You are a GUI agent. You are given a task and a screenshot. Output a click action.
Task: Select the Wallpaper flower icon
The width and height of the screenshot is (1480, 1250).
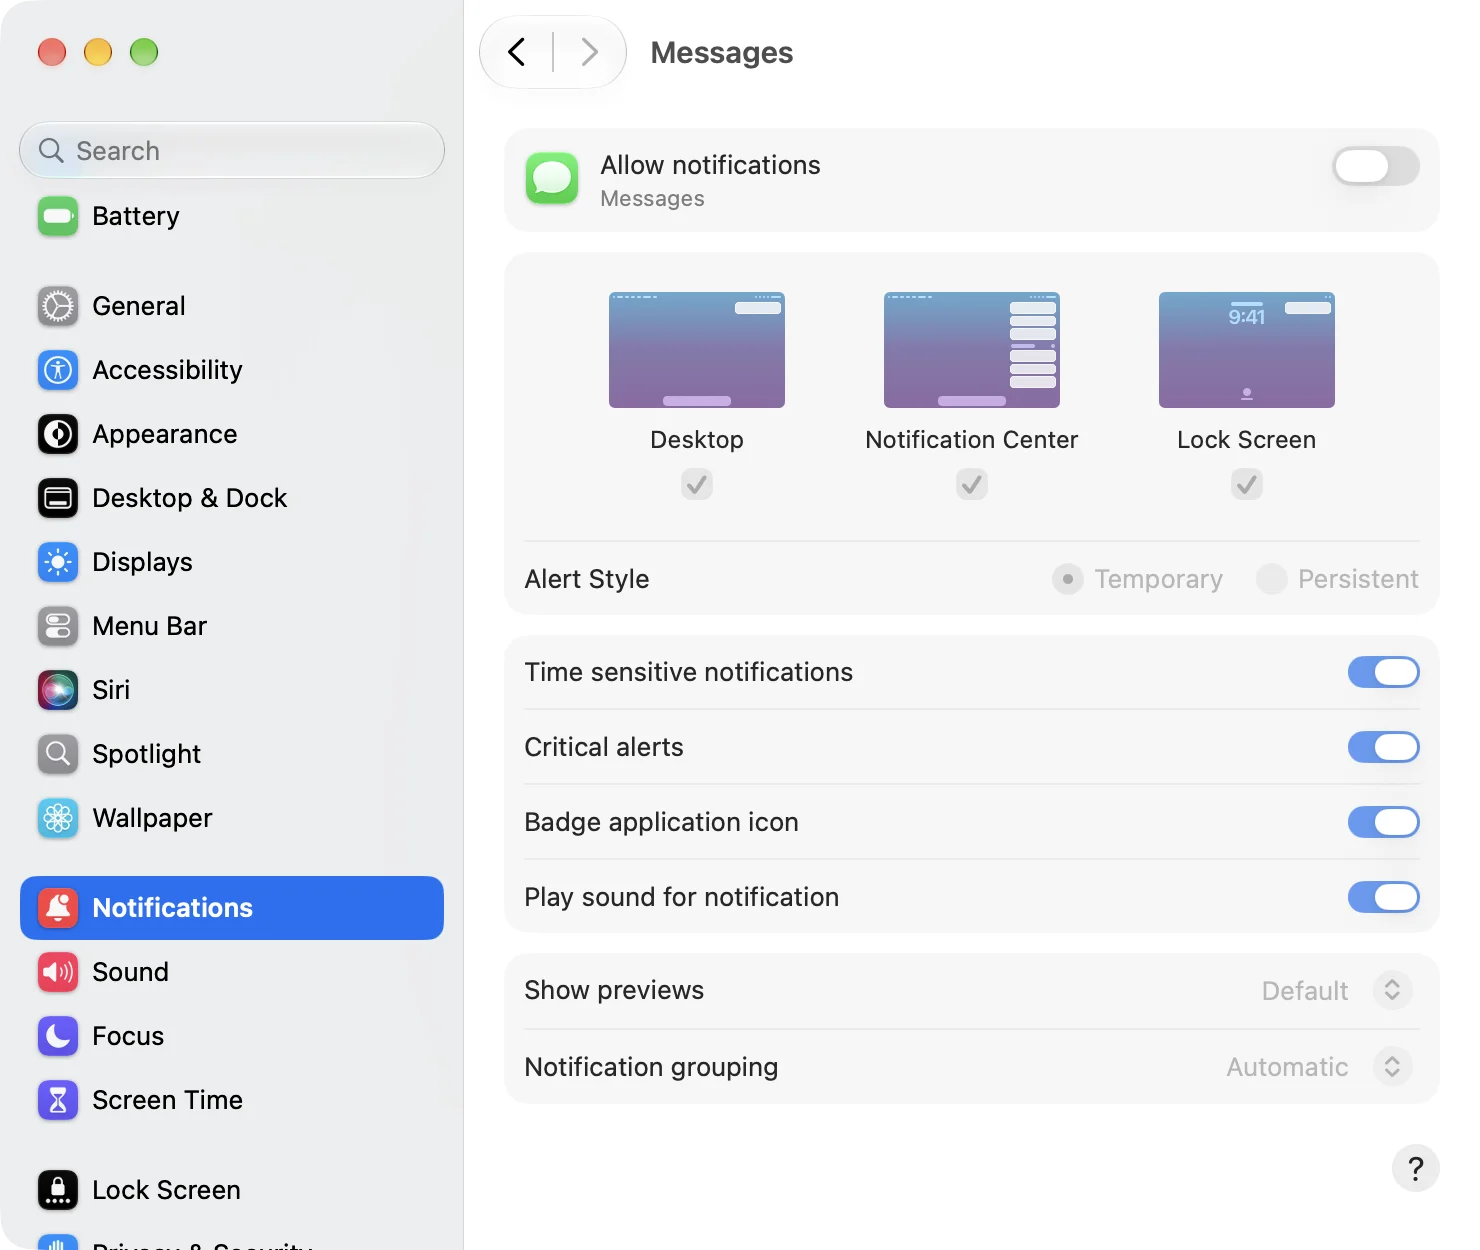coord(58,818)
